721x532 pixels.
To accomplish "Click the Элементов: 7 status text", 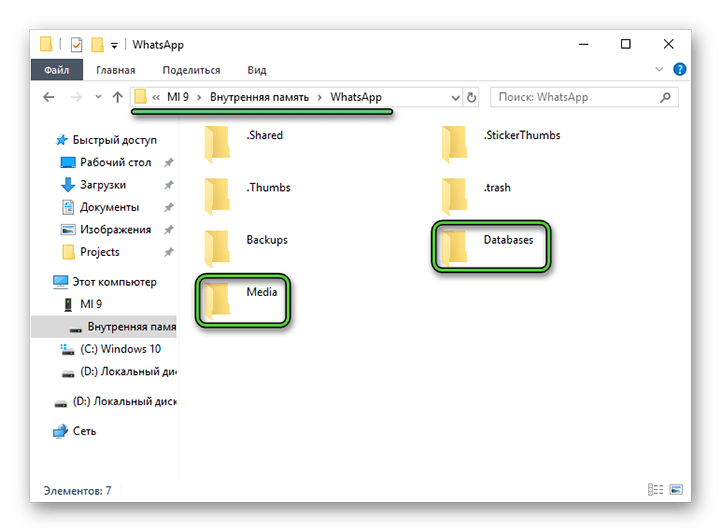I will coord(78,491).
